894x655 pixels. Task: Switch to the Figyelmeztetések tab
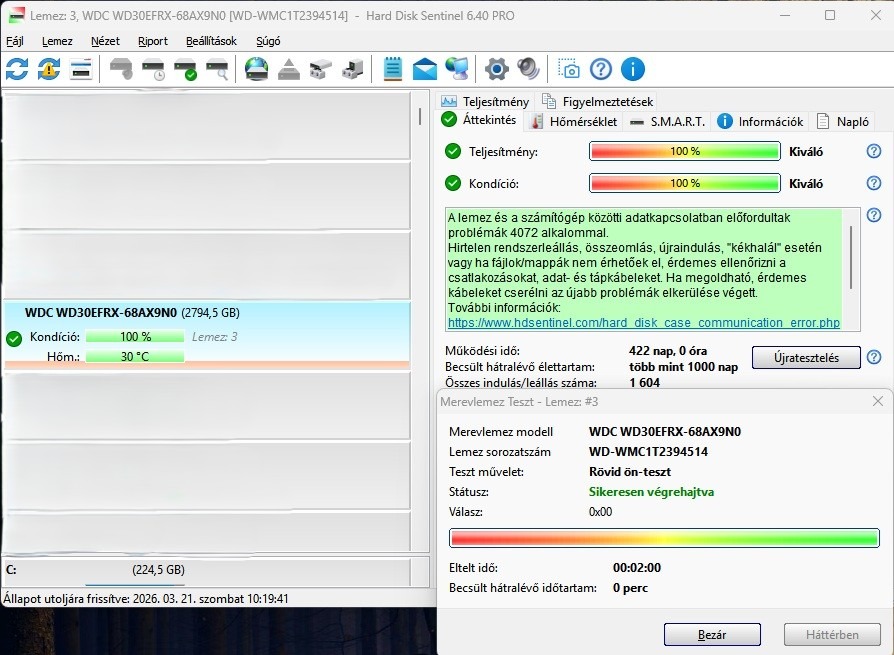pyautogui.click(x=598, y=101)
